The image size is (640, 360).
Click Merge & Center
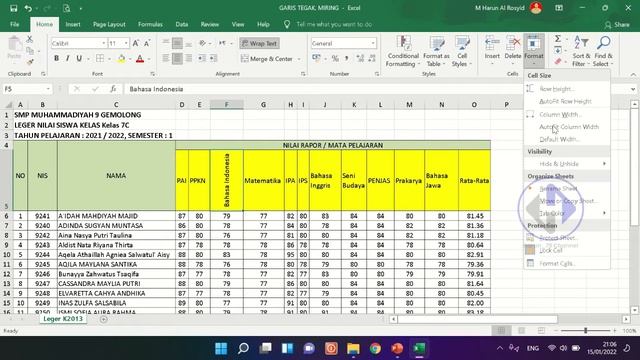point(267,59)
